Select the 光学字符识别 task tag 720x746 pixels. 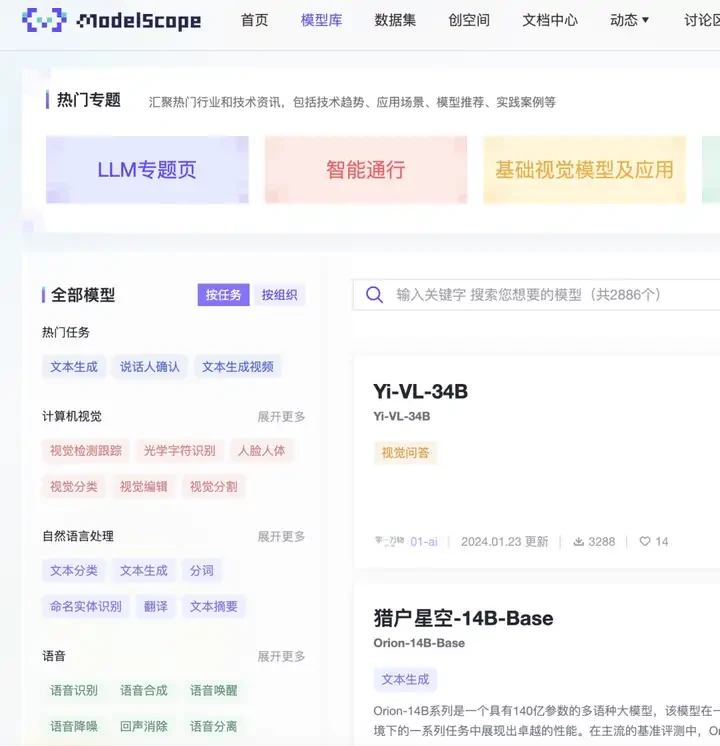179,451
